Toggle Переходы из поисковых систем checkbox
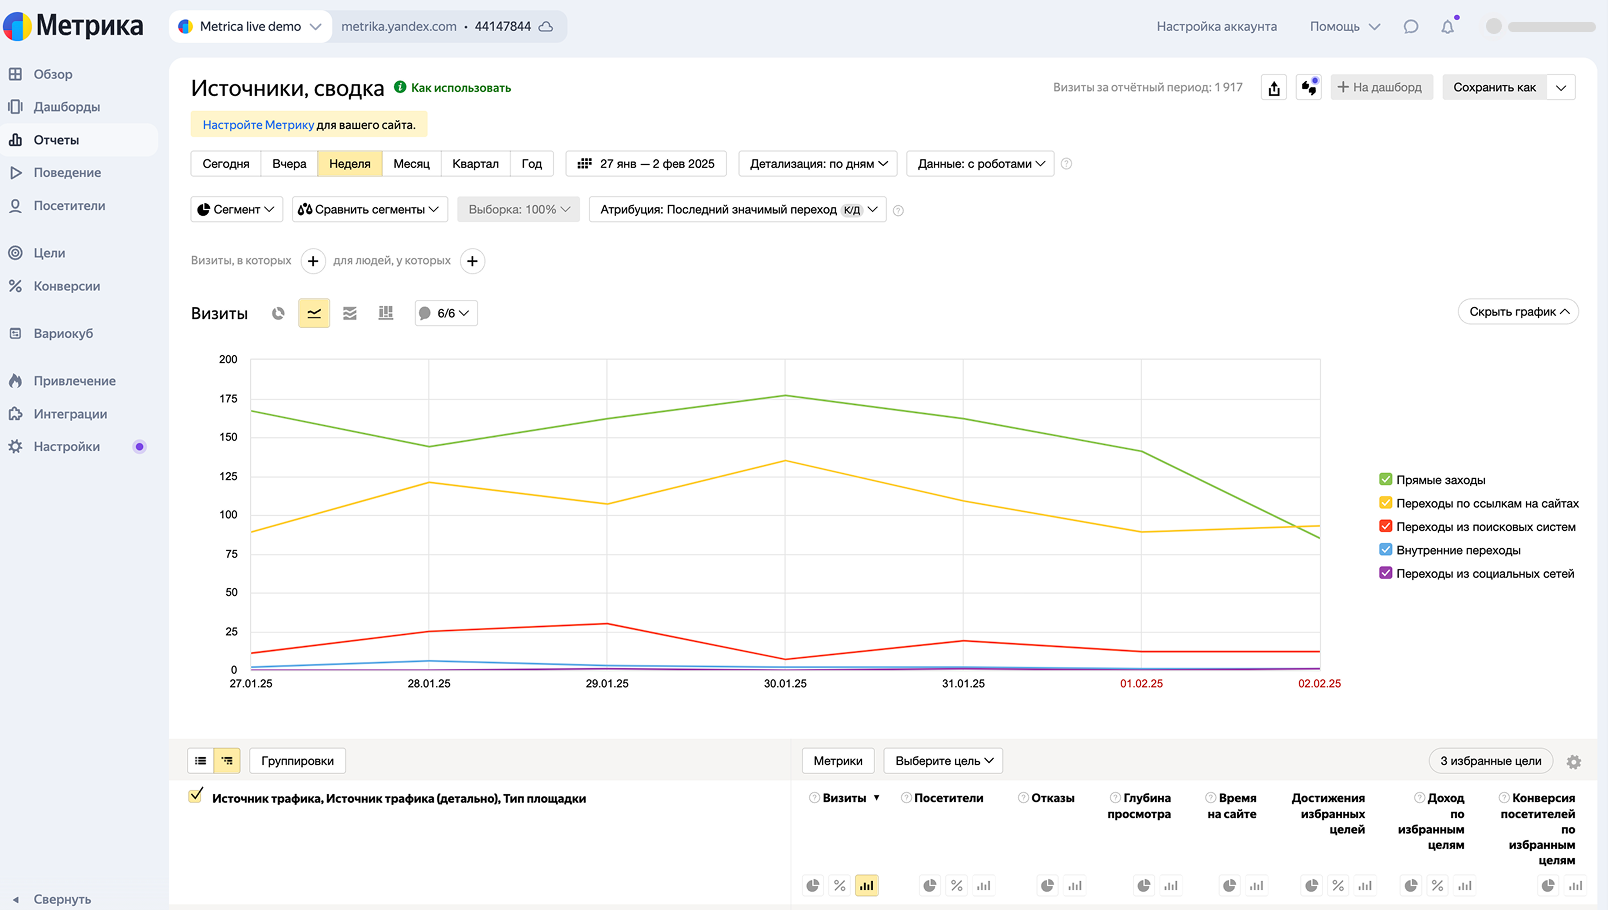This screenshot has width=1608, height=910. click(x=1386, y=527)
